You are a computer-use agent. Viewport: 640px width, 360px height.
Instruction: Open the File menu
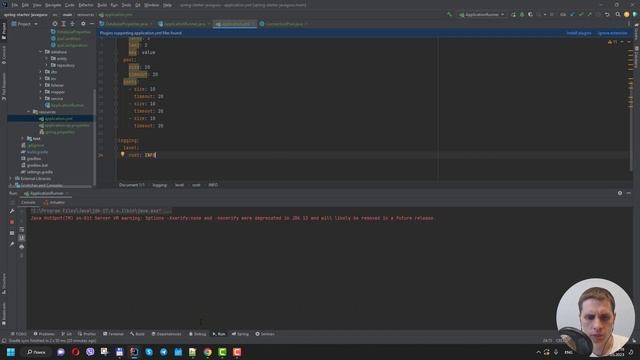[x=15, y=5]
